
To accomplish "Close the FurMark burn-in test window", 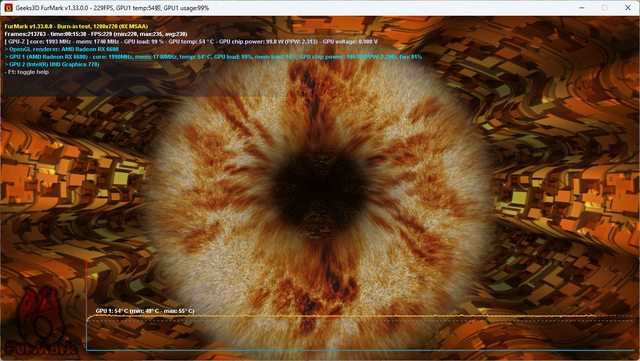I will (x=628, y=8).
